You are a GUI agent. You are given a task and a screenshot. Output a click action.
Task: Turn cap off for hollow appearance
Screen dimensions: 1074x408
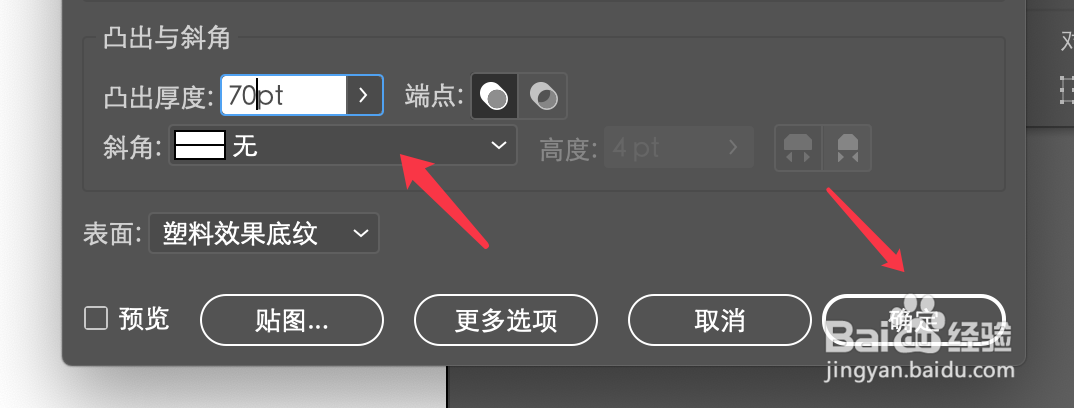click(543, 96)
